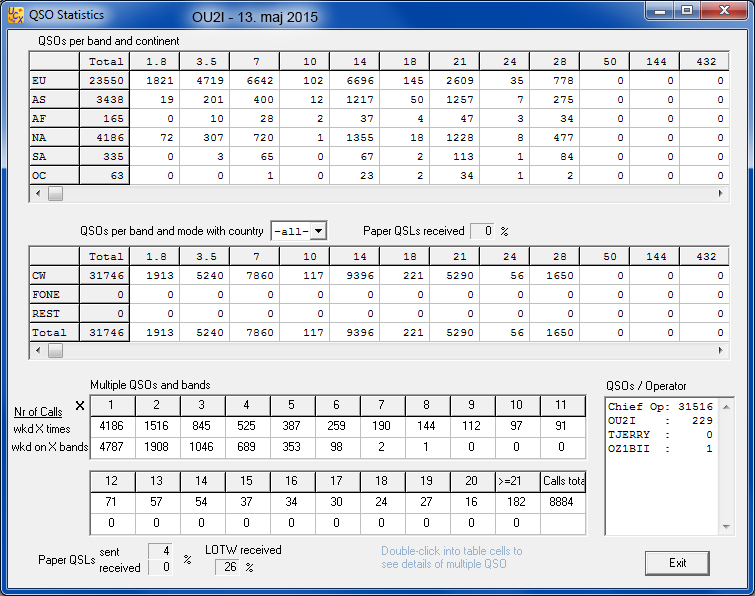Click the Paper QSLs received percent field
This screenshot has height=596, width=755.
[x=481, y=231]
